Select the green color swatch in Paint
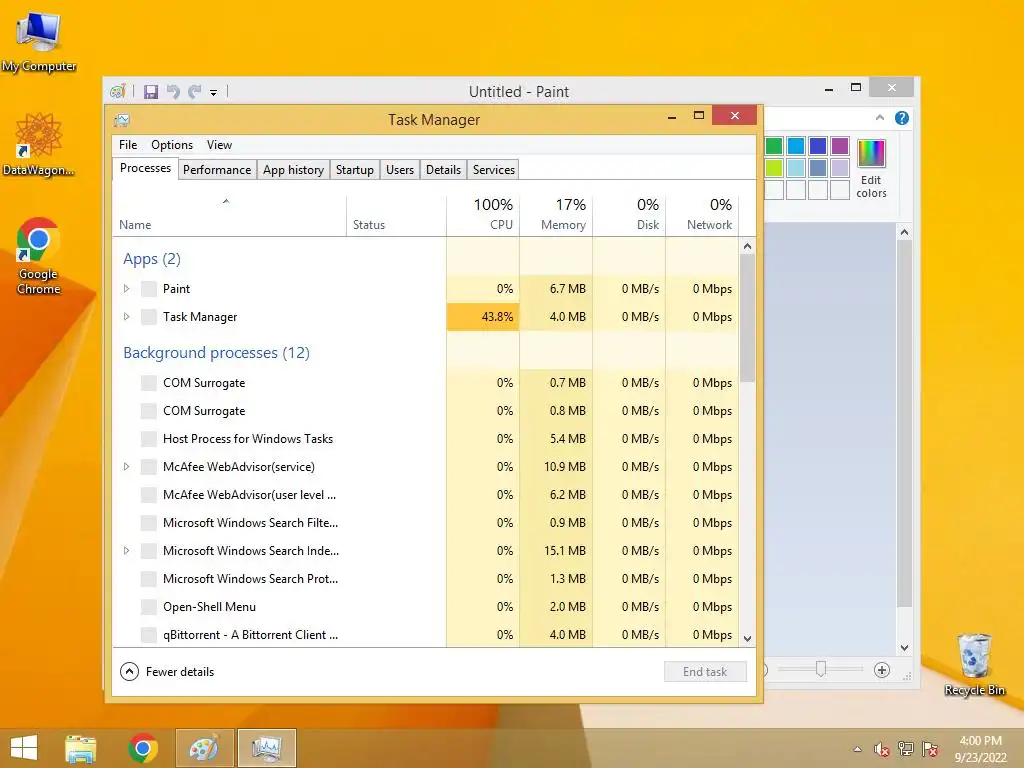The image size is (1024, 768). click(x=774, y=146)
